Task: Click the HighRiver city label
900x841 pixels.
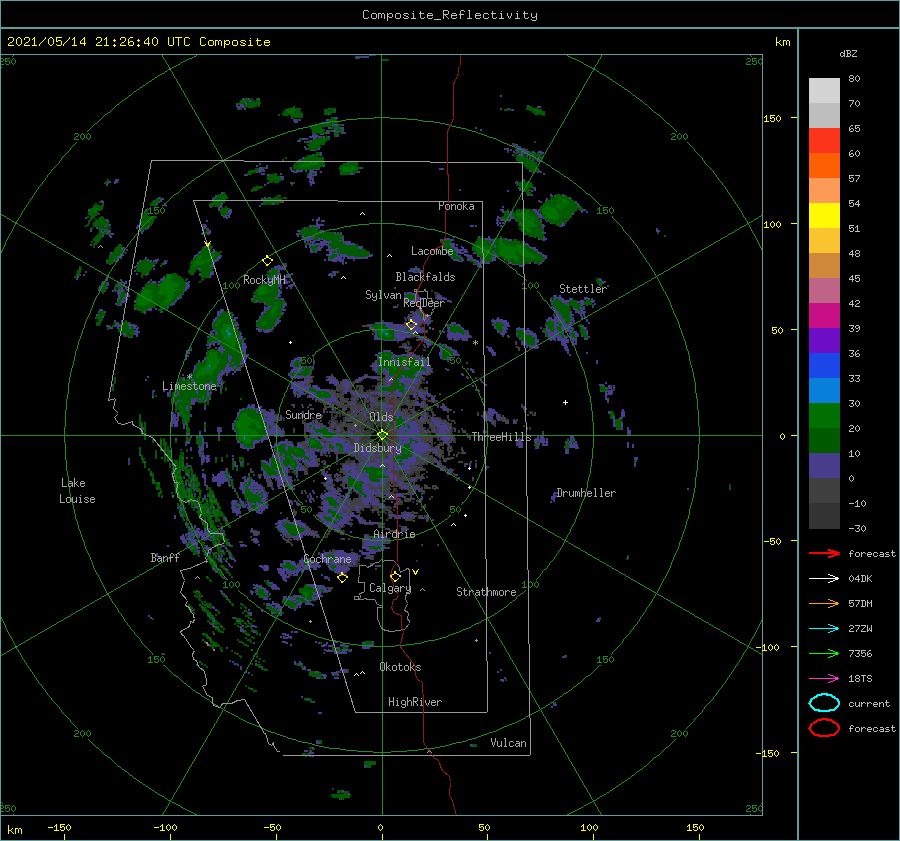Action: 415,702
